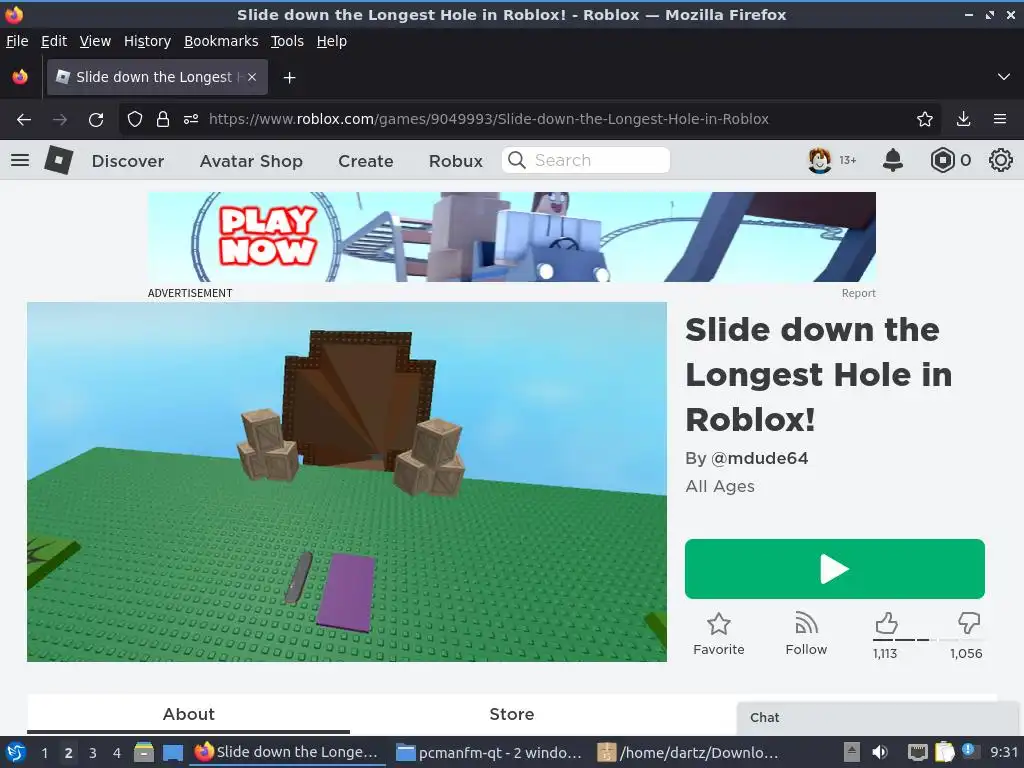Screen dimensions: 1024x768
Task: Switch to /home/dartz/Downloads taskbar window
Action: coord(689,752)
